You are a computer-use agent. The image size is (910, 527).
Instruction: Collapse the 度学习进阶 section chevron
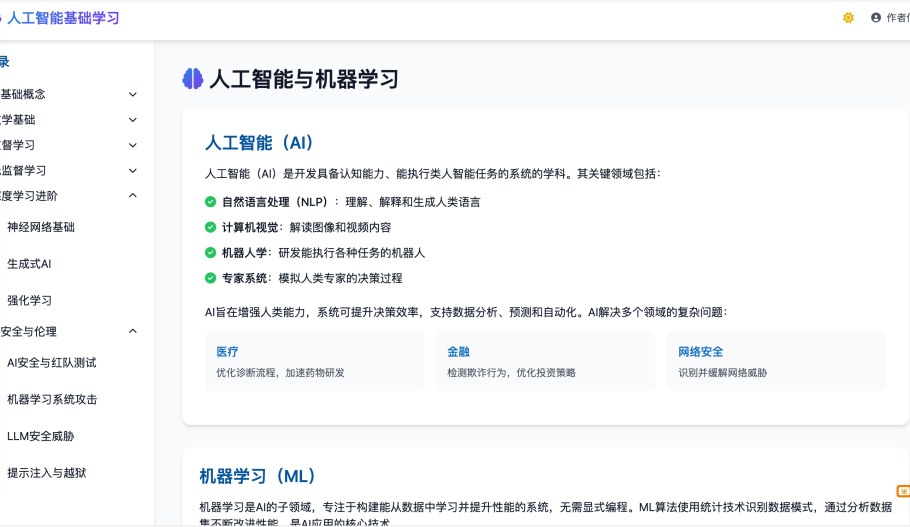pyautogui.click(x=133, y=196)
